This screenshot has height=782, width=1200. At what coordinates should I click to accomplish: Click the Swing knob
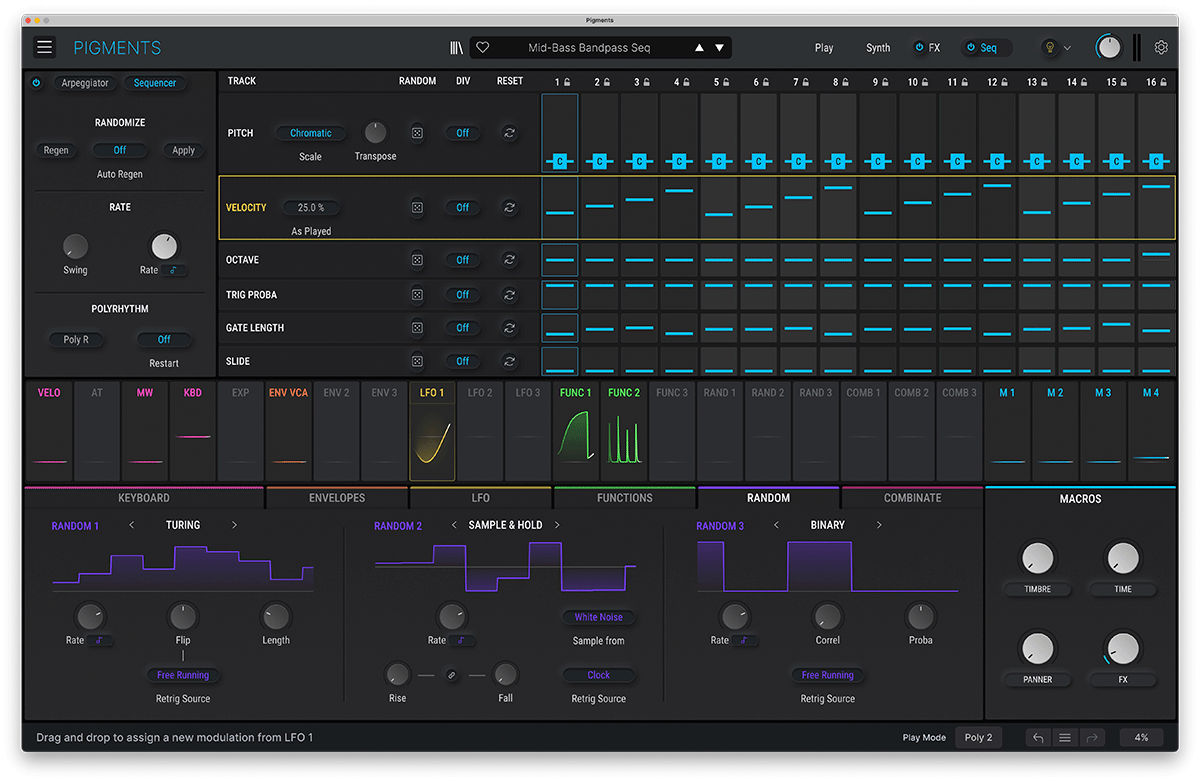tap(75, 246)
